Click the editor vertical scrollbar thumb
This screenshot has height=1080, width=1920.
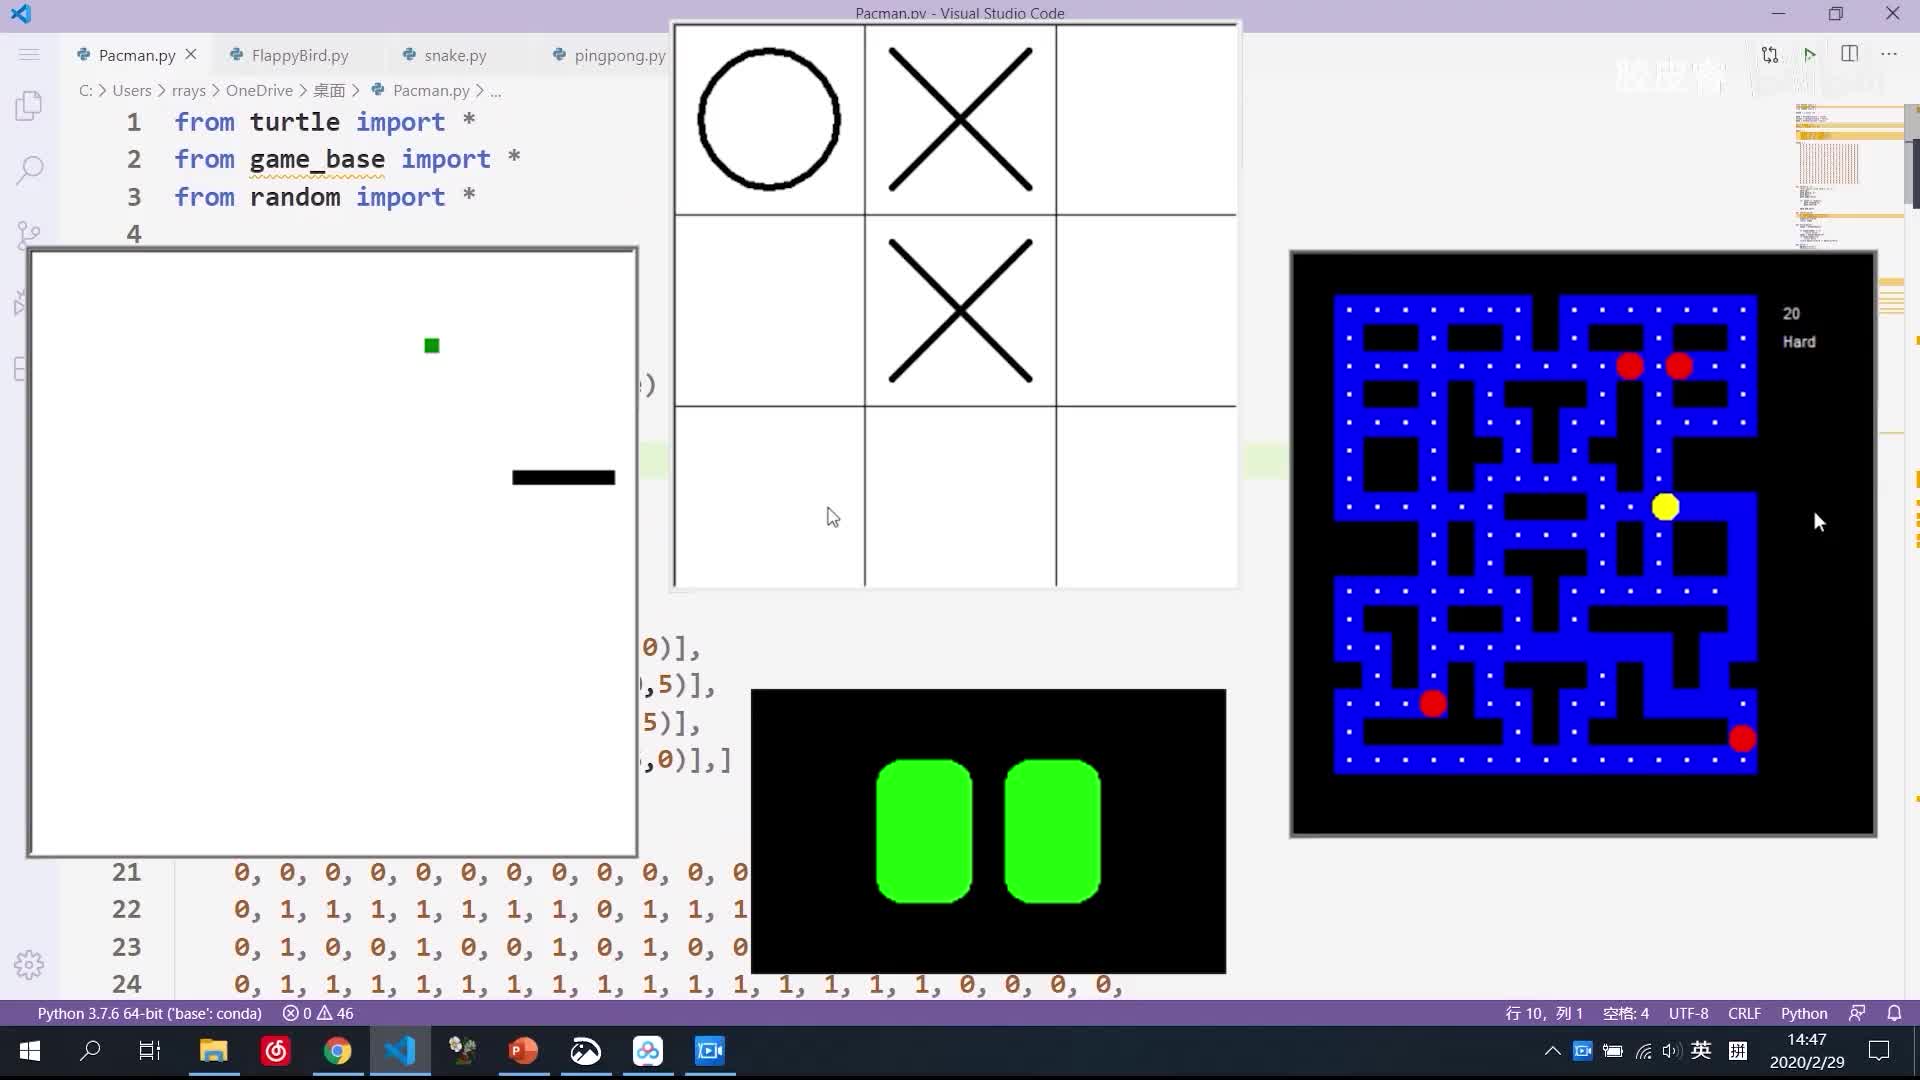point(1914,155)
